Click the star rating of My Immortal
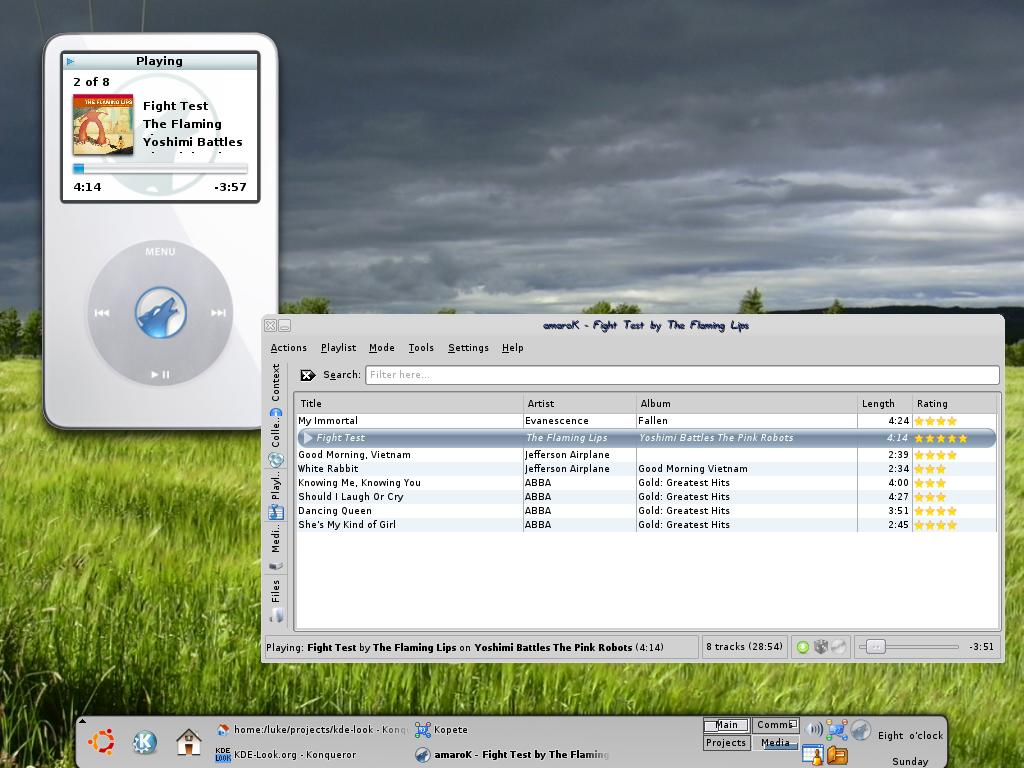This screenshot has height=768, width=1024. pos(935,421)
